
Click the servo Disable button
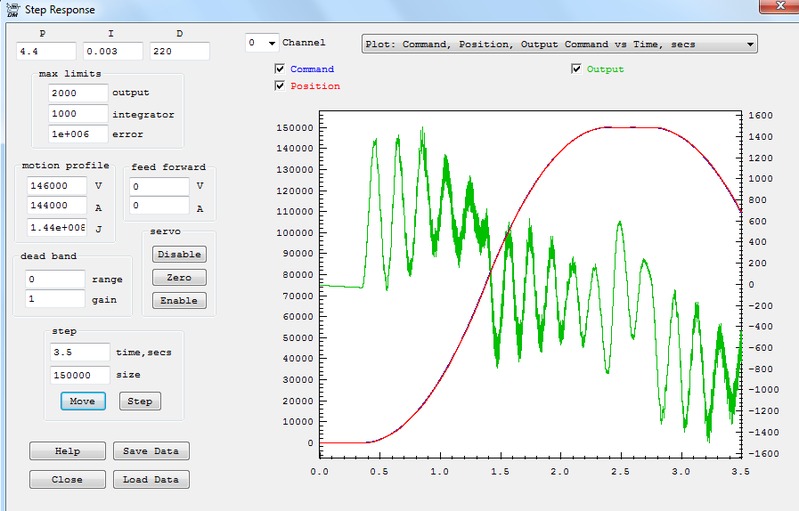179,254
